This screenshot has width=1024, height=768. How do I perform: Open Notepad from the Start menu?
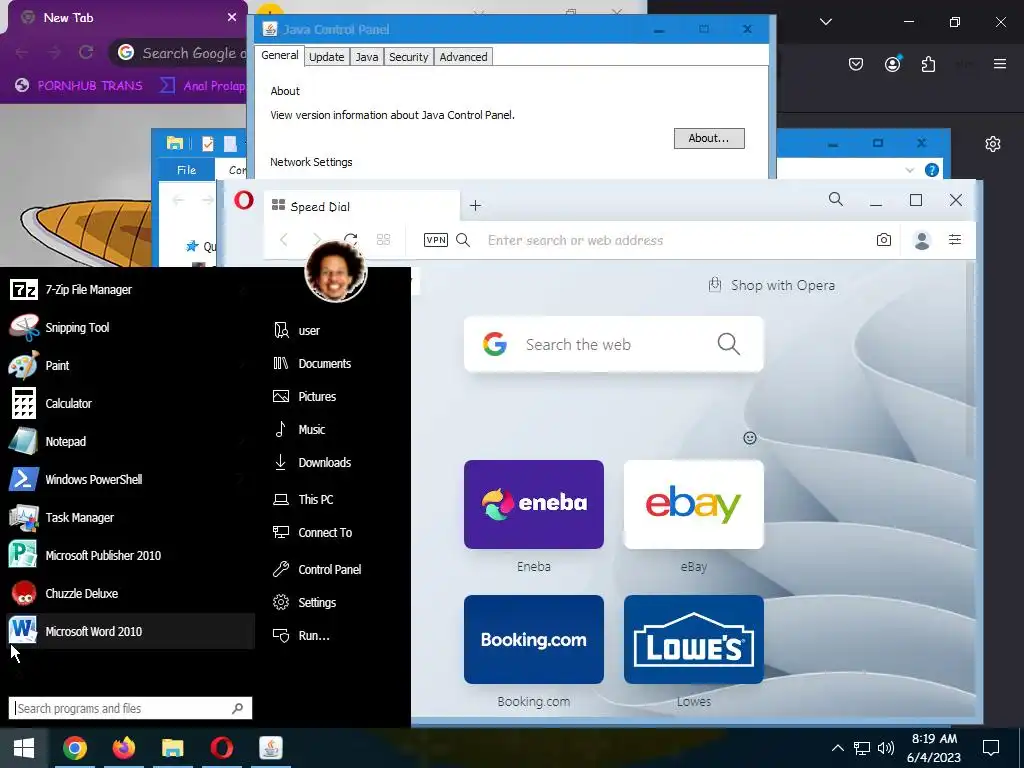129,441
